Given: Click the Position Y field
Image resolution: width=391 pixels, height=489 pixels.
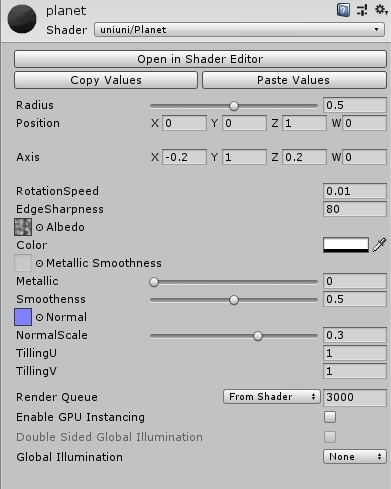Looking at the screenshot, I should click(244, 123).
